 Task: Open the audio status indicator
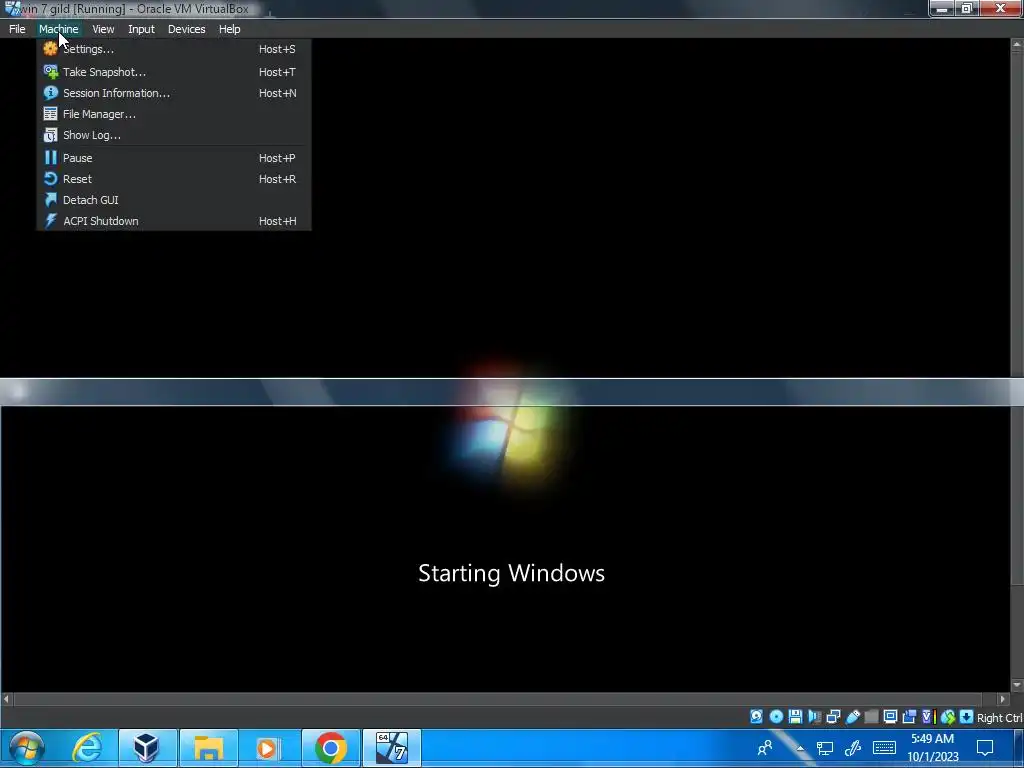(x=814, y=717)
